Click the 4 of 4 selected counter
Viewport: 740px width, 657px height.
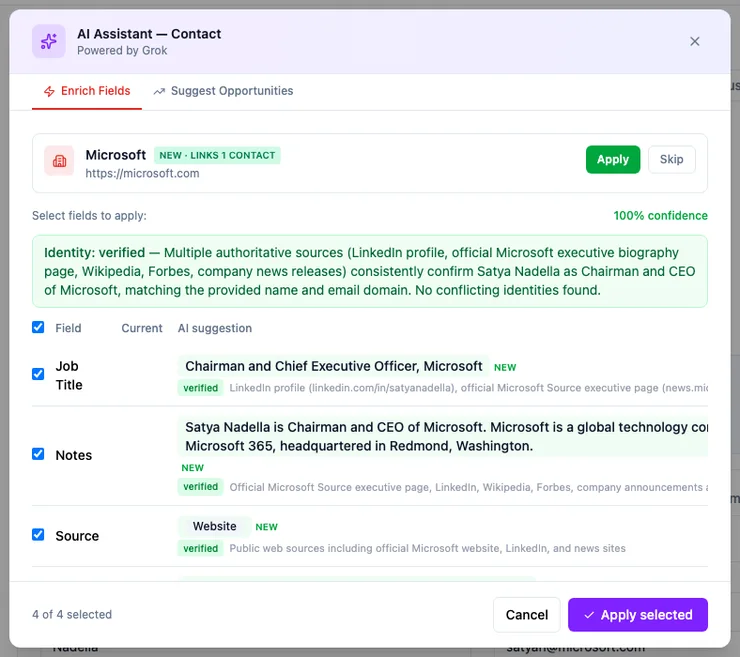click(x=72, y=615)
